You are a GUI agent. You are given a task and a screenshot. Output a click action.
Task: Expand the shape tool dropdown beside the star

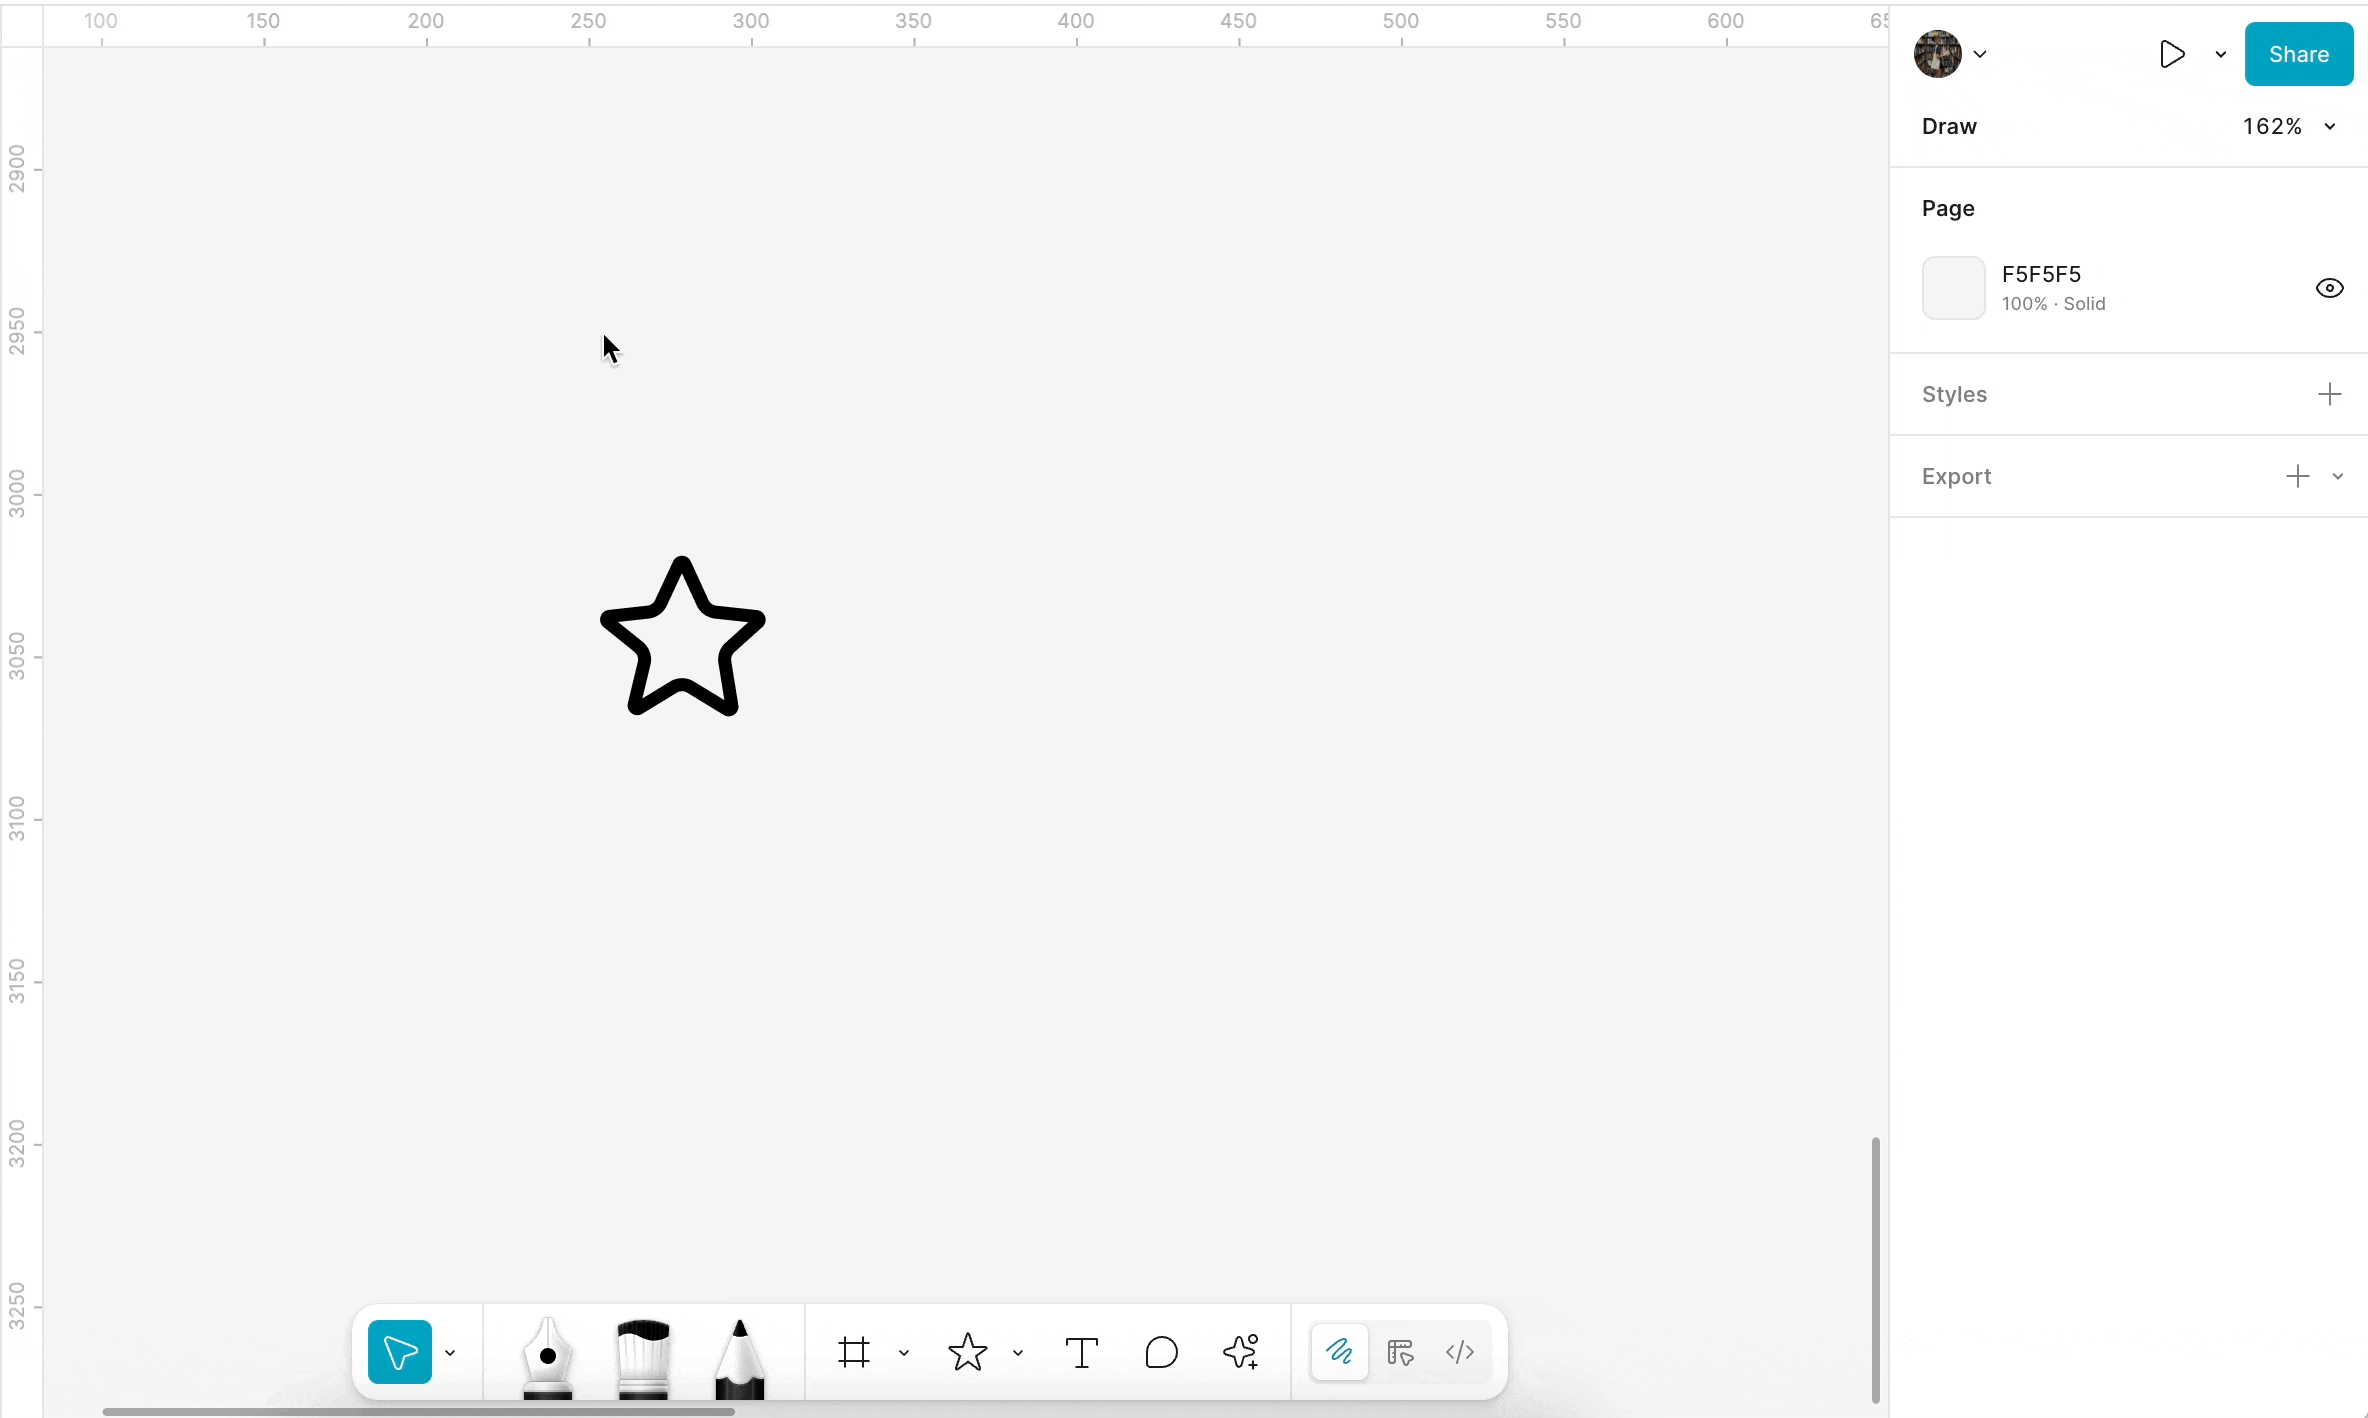tap(1018, 1353)
